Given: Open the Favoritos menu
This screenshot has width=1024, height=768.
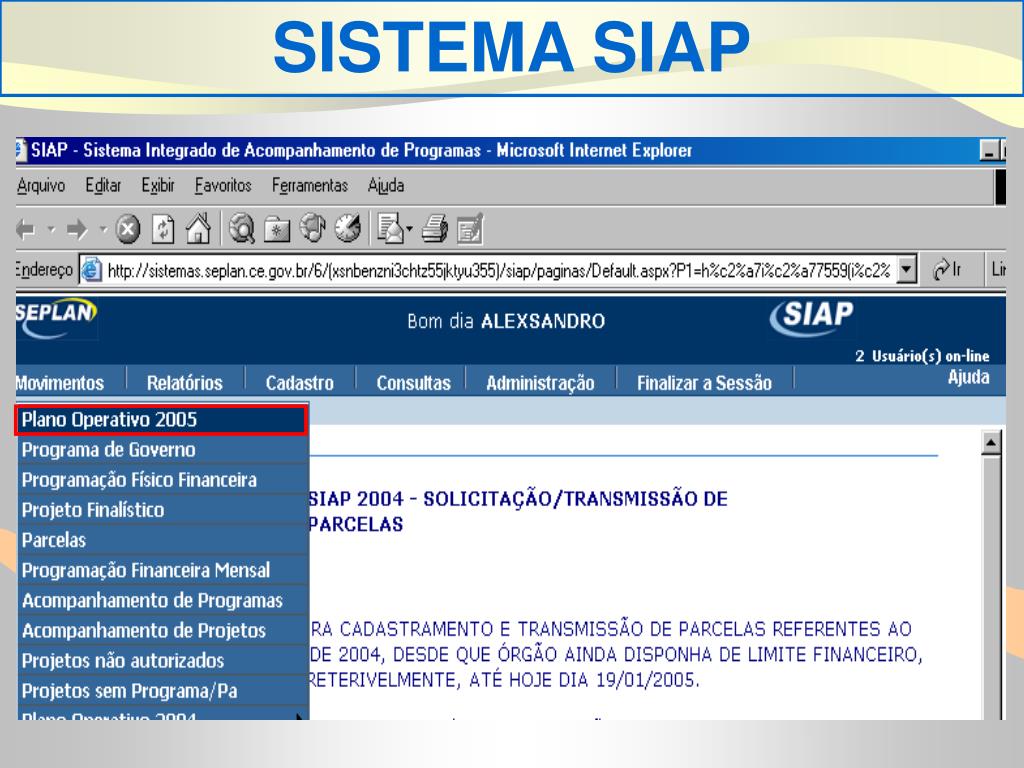Looking at the screenshot, I should 223,185.
